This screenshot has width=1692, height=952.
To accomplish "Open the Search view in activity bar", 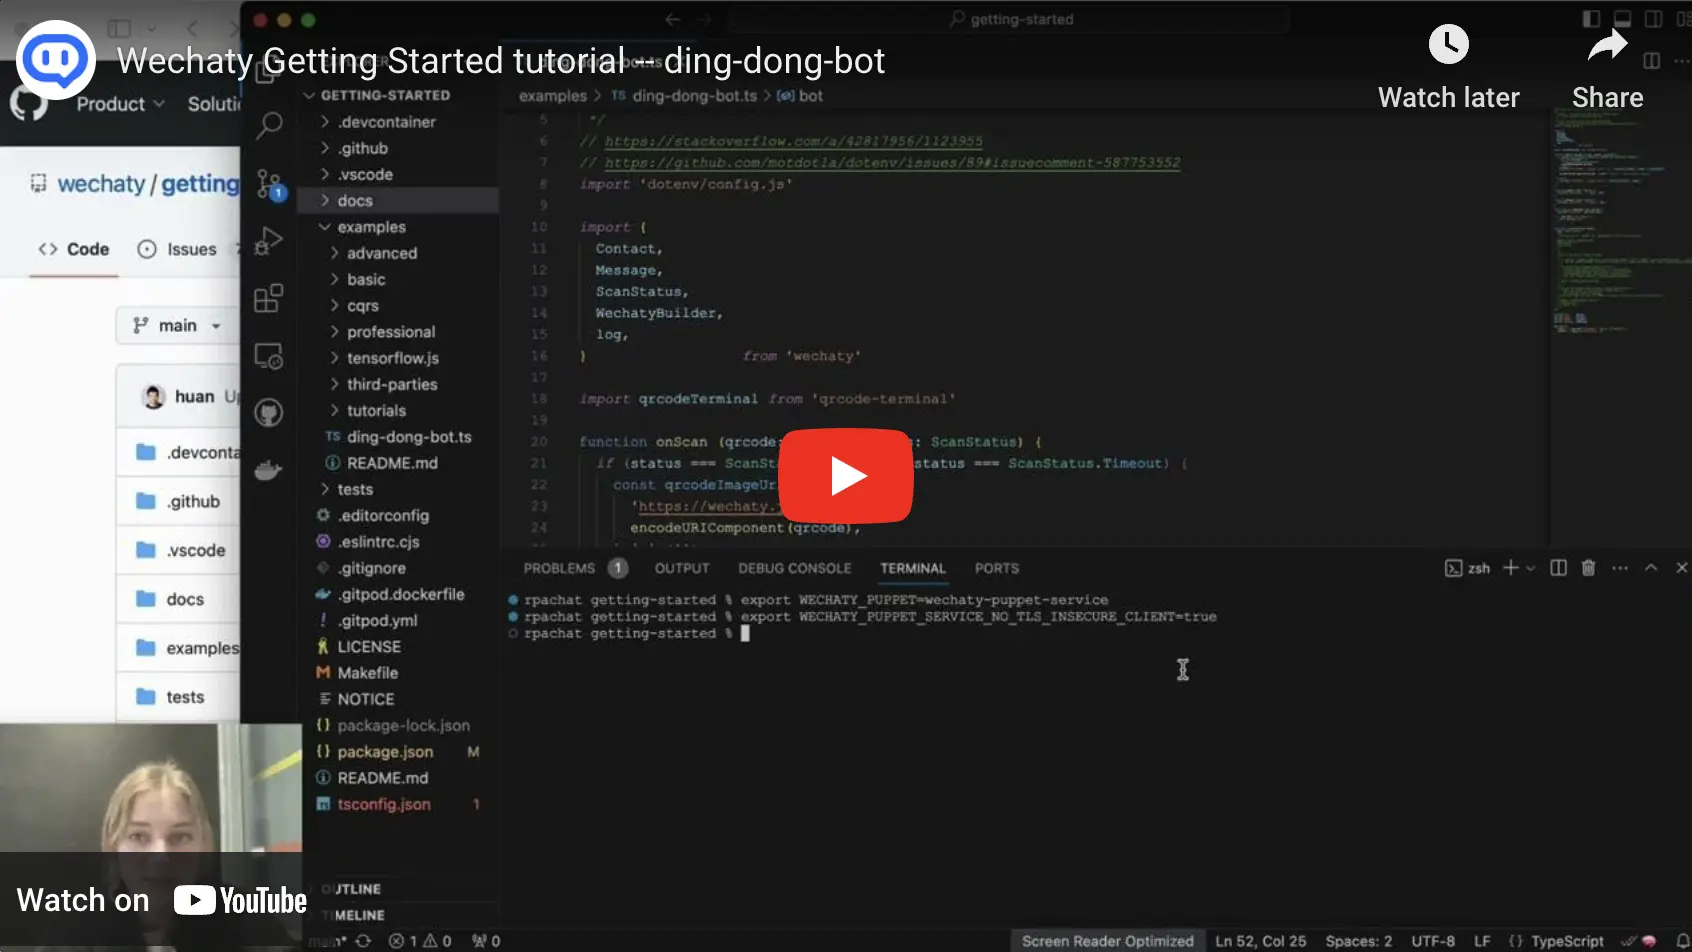I will pyautogui.click(x=269, y=126).
